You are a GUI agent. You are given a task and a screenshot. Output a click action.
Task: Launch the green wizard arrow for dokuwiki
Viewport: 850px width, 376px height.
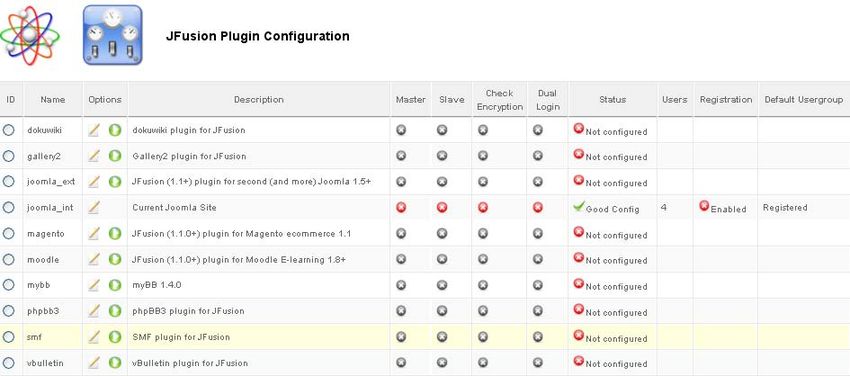coord(114,130)
